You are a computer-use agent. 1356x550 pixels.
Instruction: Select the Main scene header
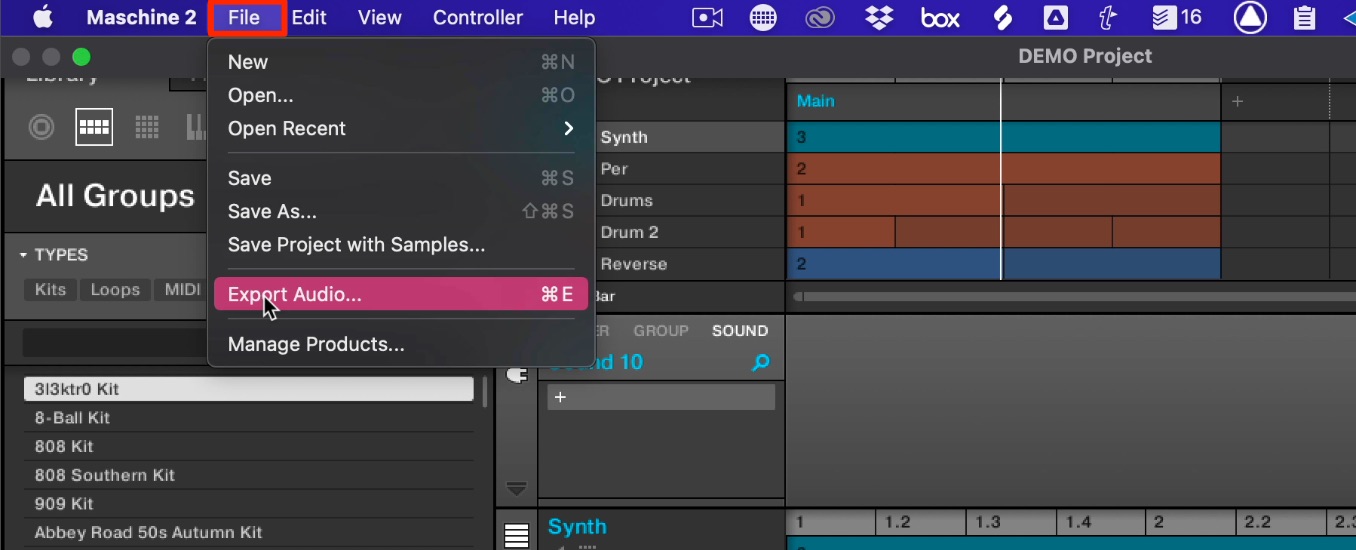(x=1004, y=101)
